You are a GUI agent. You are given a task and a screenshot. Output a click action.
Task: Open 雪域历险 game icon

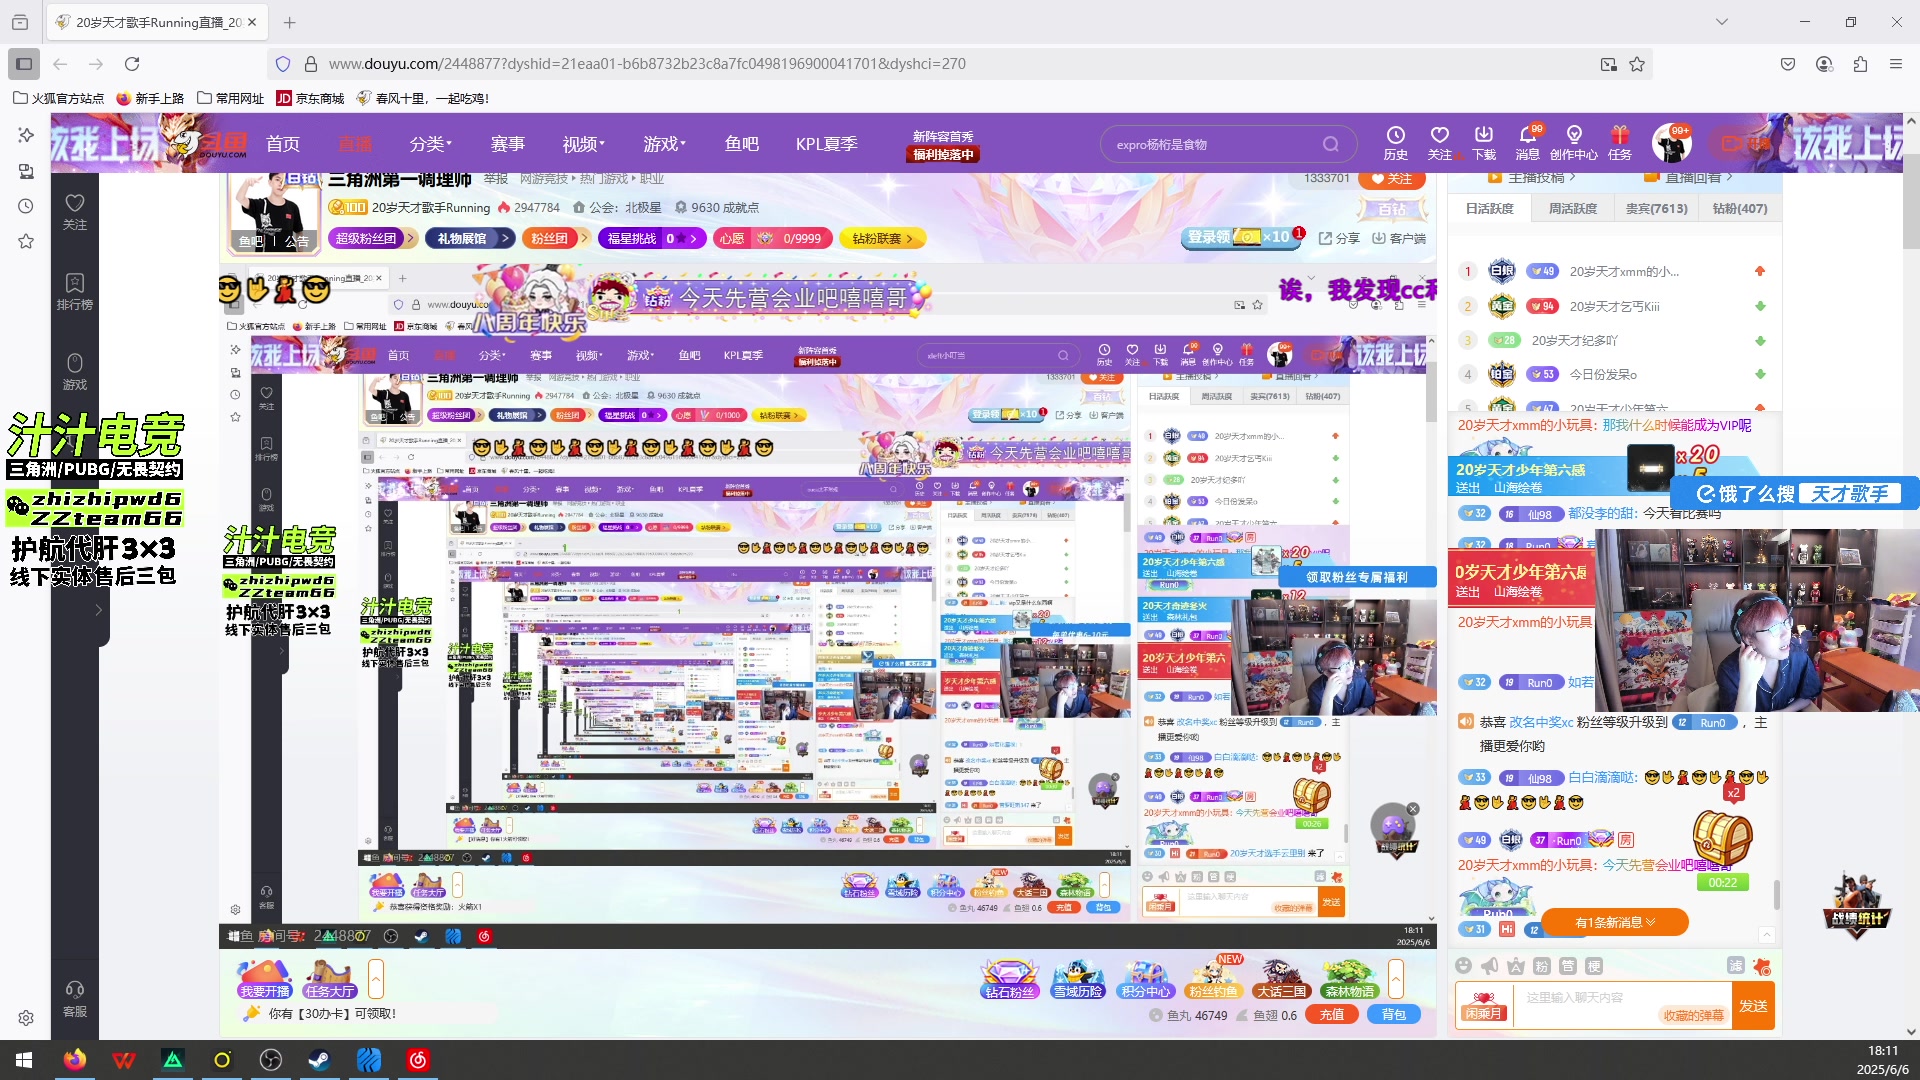[x=1077, y=978]
